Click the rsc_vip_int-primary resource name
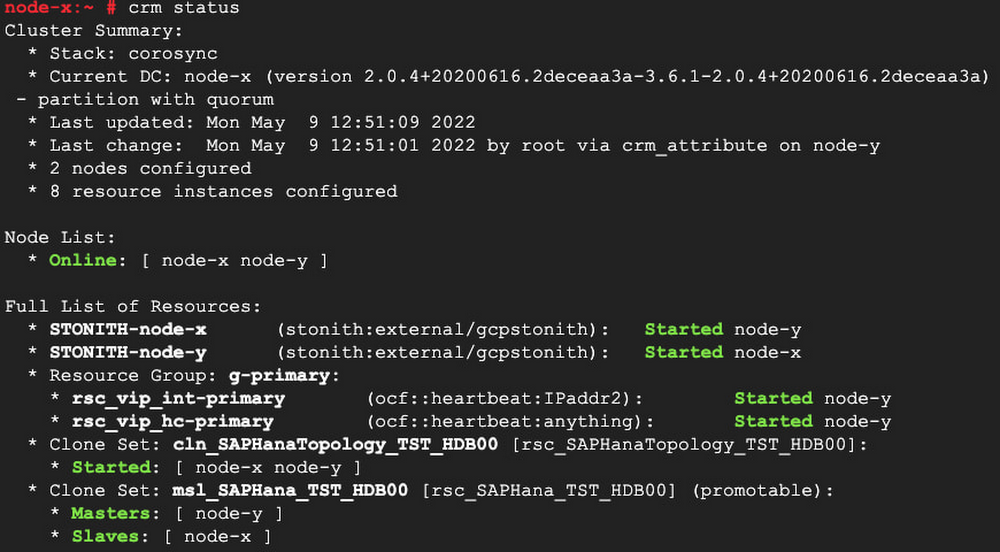Viewport: 1000px width, 552px height. tap(178, 398)
